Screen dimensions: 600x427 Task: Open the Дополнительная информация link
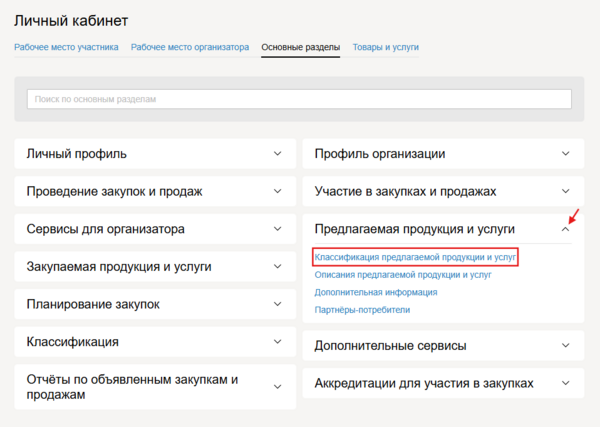pos(376,292)
